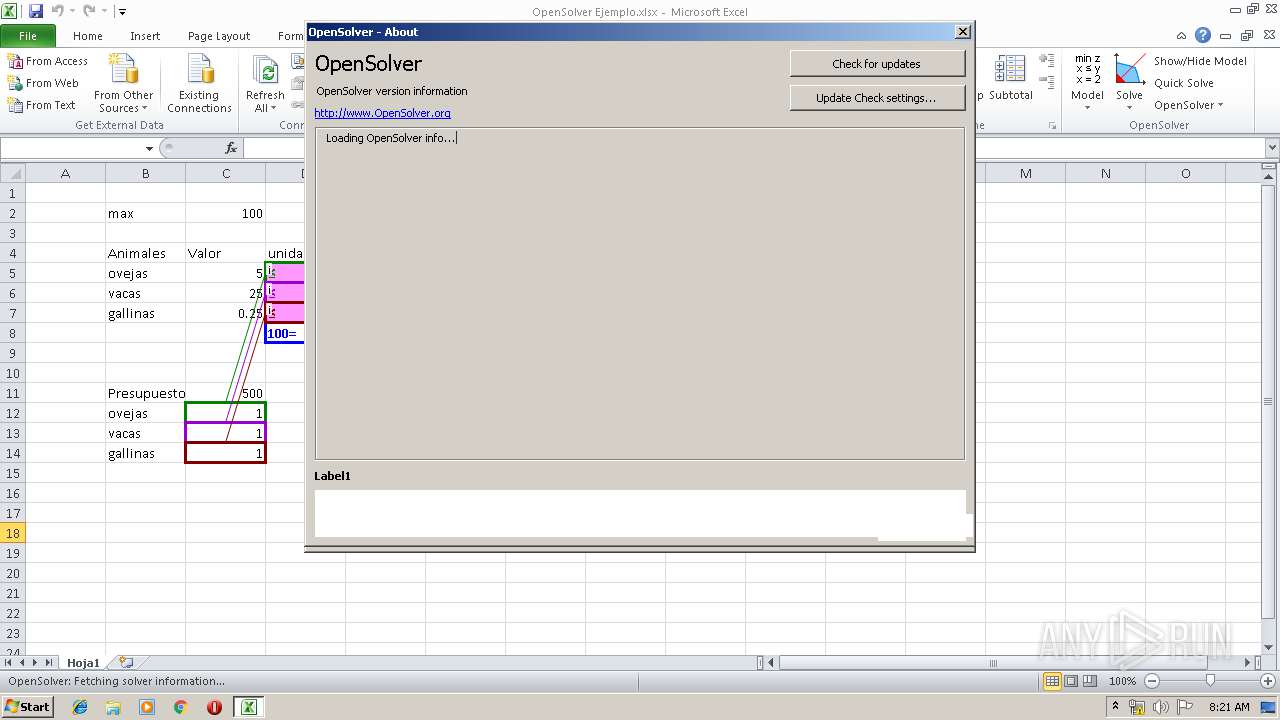Import data From Access

(48, 61)
